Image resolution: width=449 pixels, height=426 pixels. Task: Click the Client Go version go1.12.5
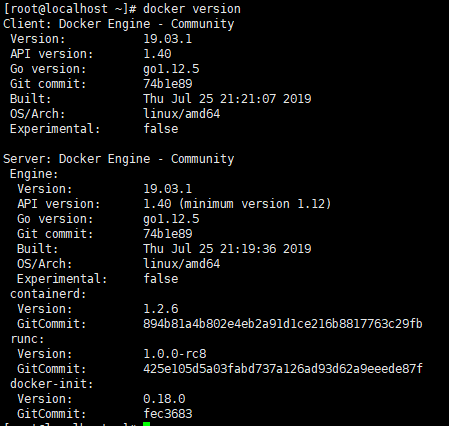[x=171, y=69]
